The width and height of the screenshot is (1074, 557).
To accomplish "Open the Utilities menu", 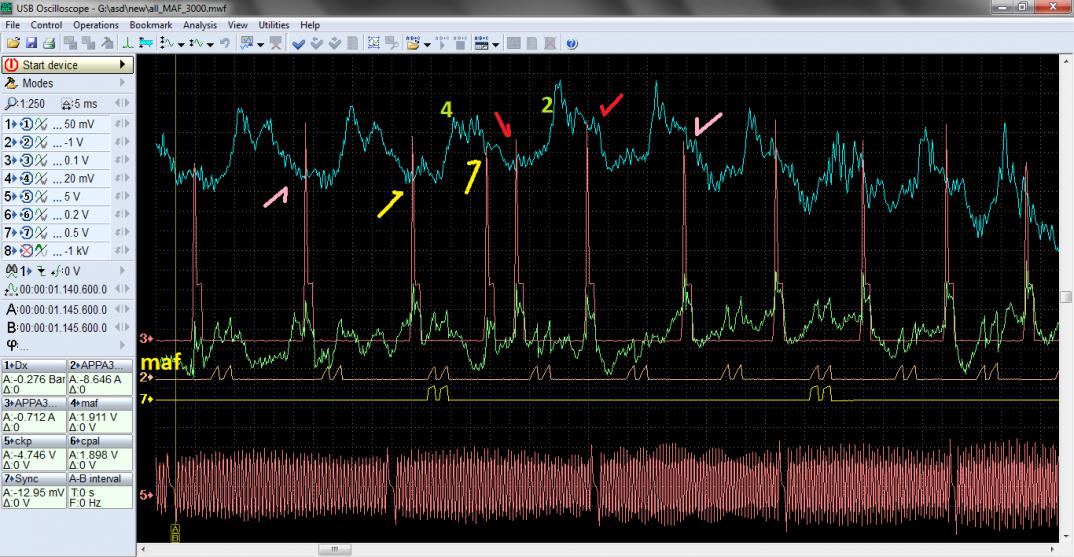I will (273, 25).
